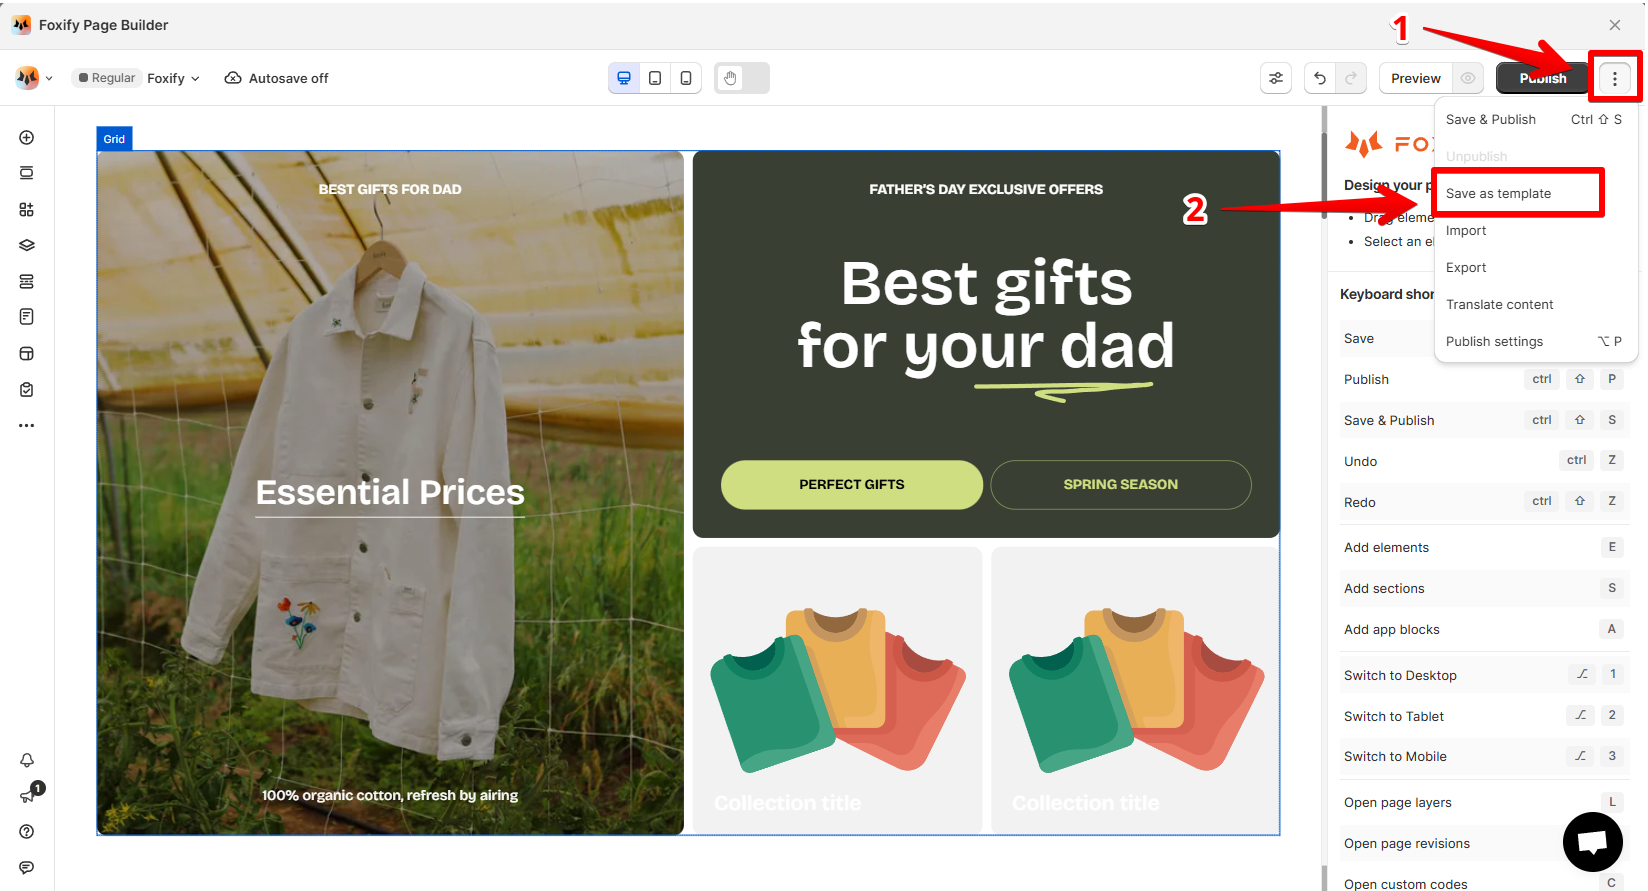The height and width of the screenshot is (891, 1648).
Task: Choose Save & Publish from menu
Action: pos(1535,119)
